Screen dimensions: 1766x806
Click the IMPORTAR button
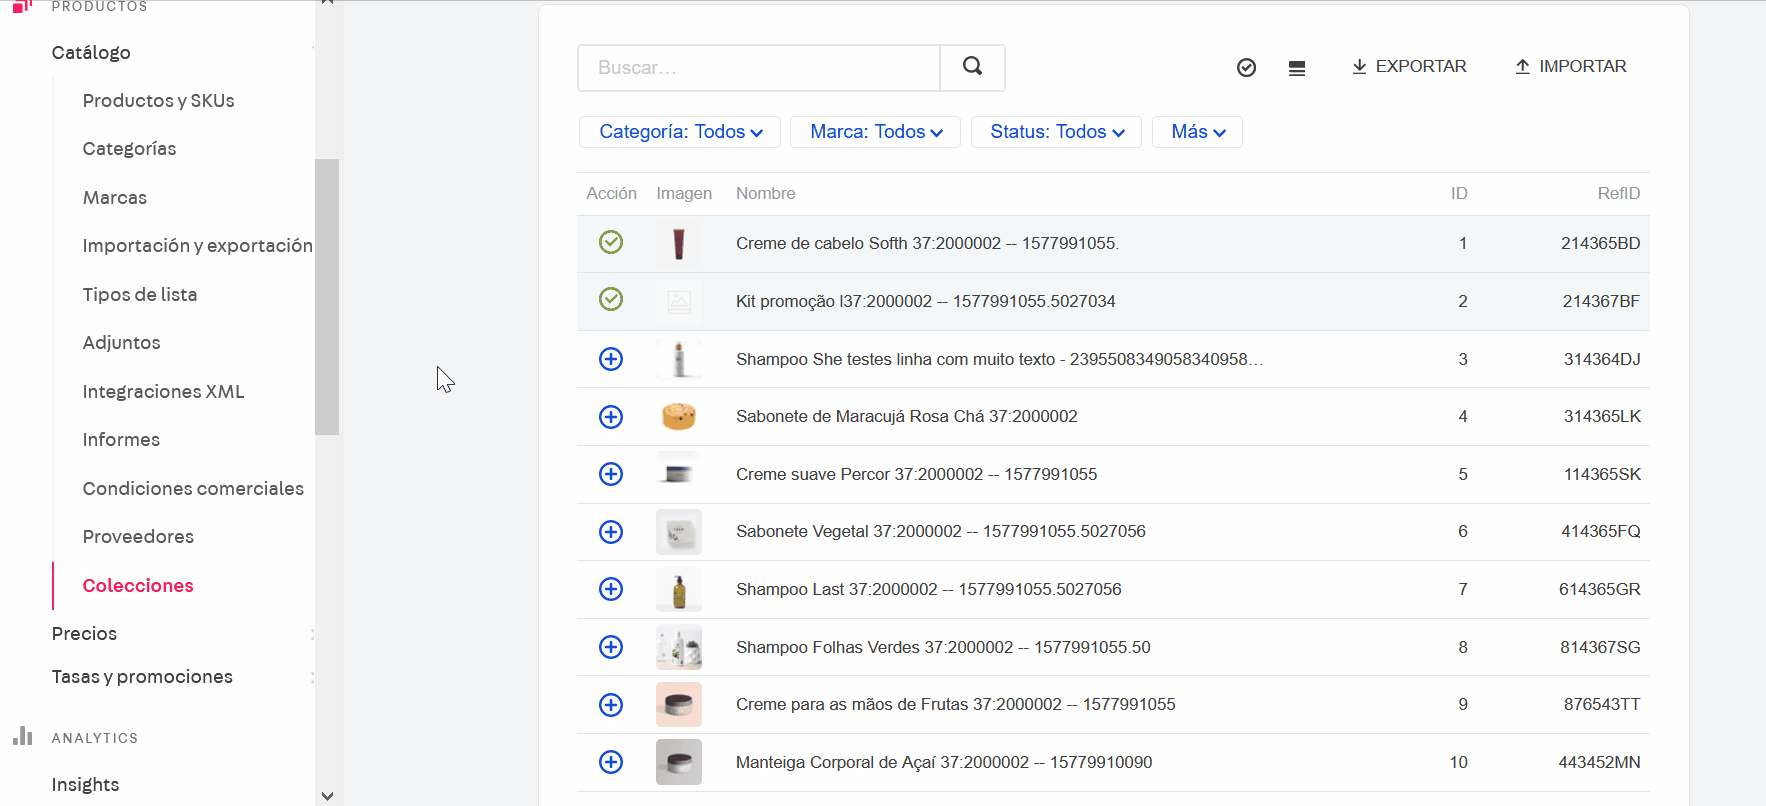(x=1571, y=67)
